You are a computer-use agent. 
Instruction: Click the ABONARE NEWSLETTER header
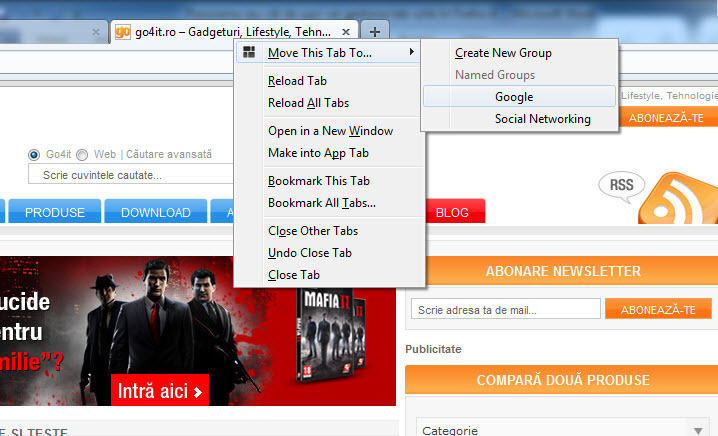[x=563, y=271]
